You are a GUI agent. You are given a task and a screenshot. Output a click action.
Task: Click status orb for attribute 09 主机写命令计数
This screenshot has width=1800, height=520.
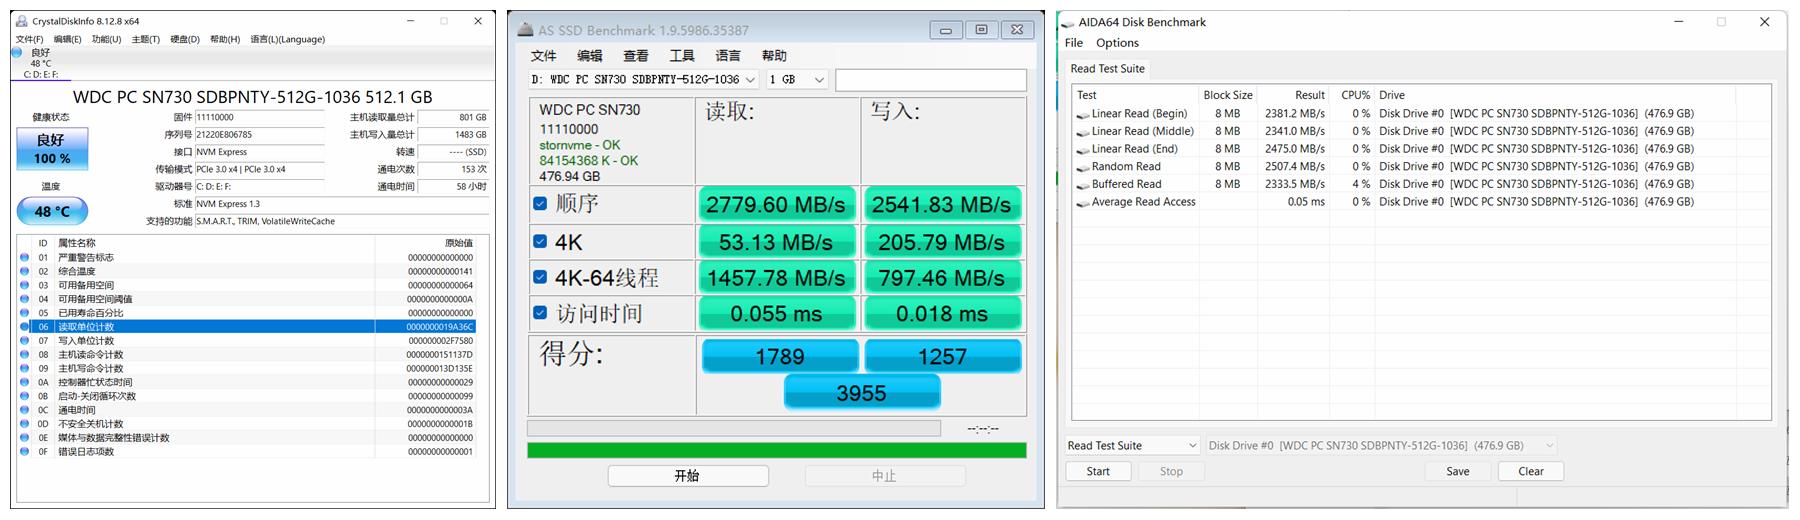point(25,368)
